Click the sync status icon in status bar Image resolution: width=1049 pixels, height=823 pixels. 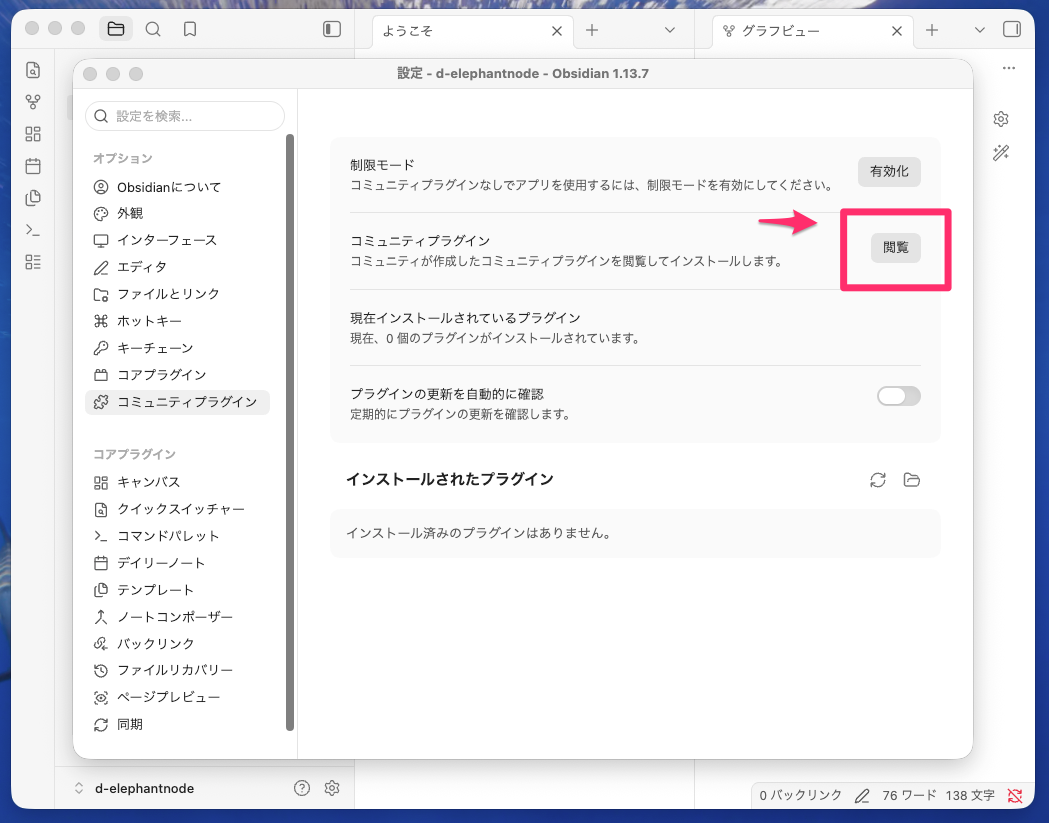[1015, 796]
